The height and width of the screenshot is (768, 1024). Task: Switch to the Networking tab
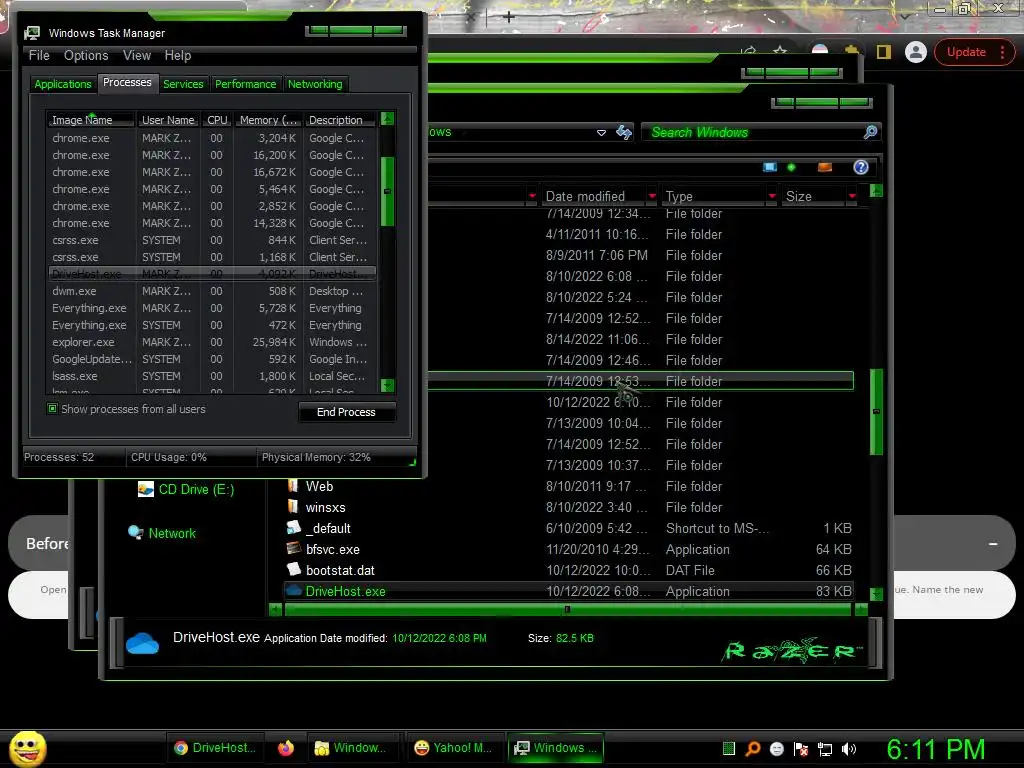[315, 84]
